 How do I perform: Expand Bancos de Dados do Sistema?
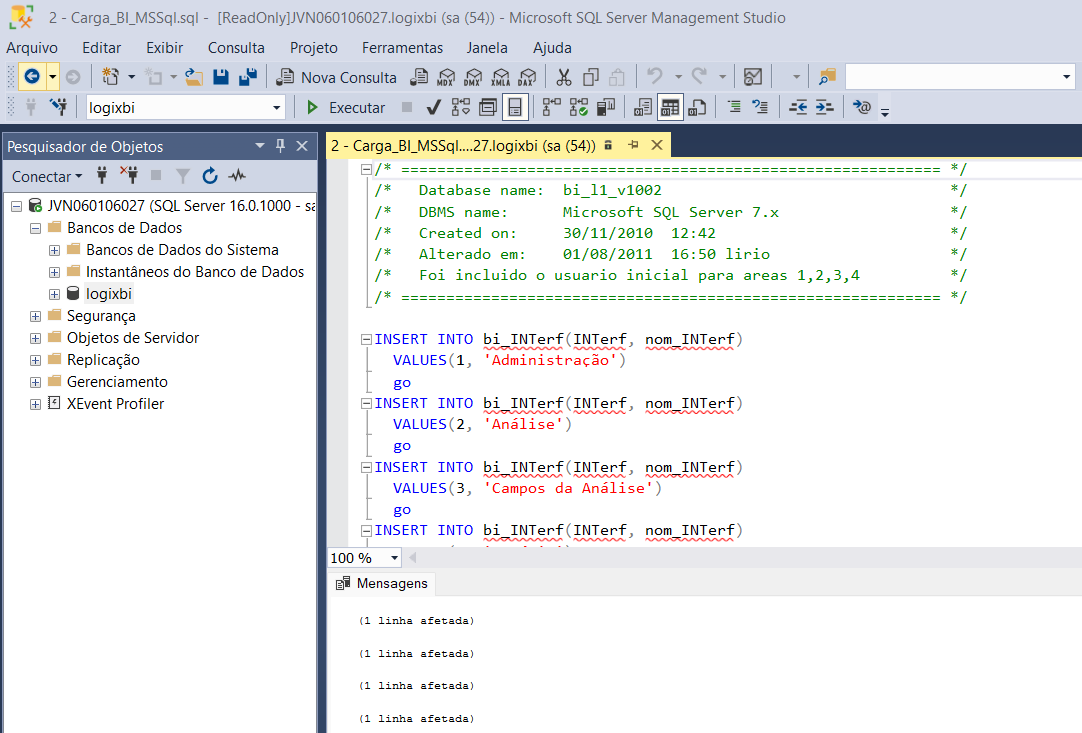point(54,251)
